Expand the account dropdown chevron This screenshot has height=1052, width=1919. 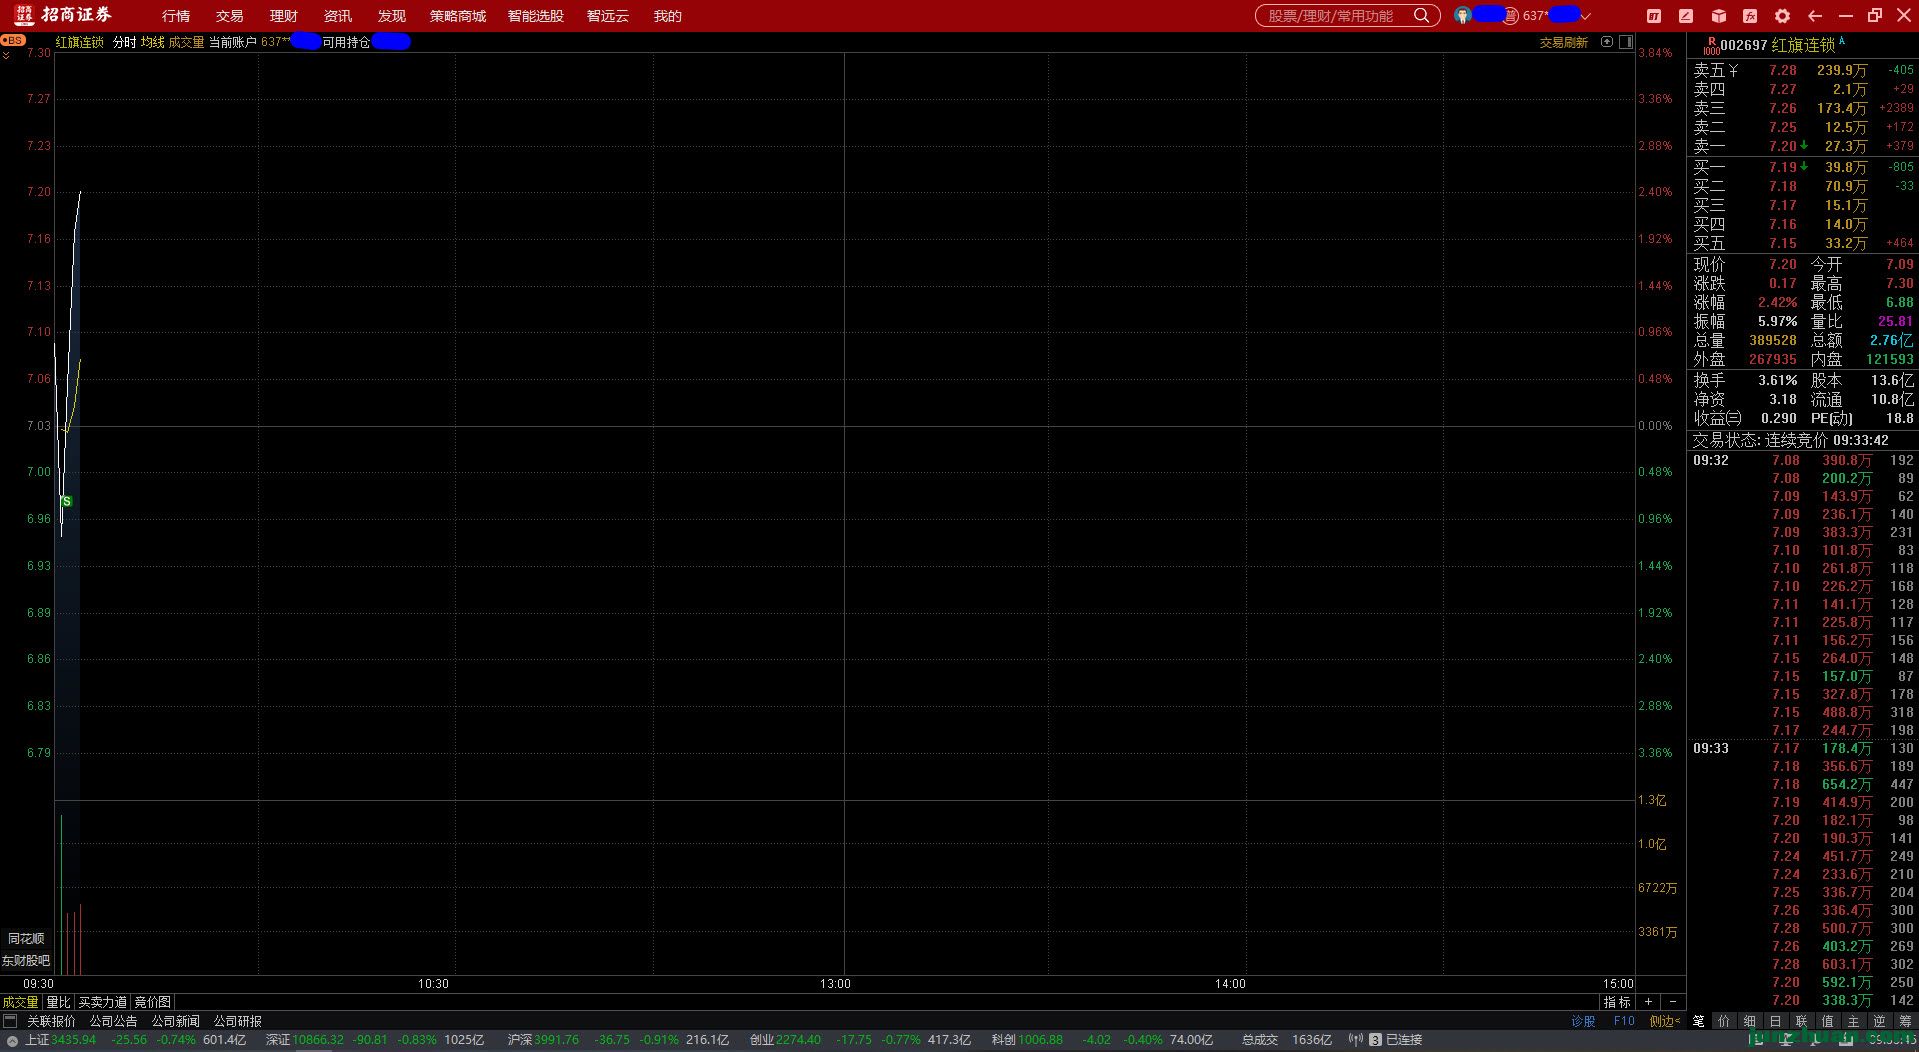coord(1585,16)
